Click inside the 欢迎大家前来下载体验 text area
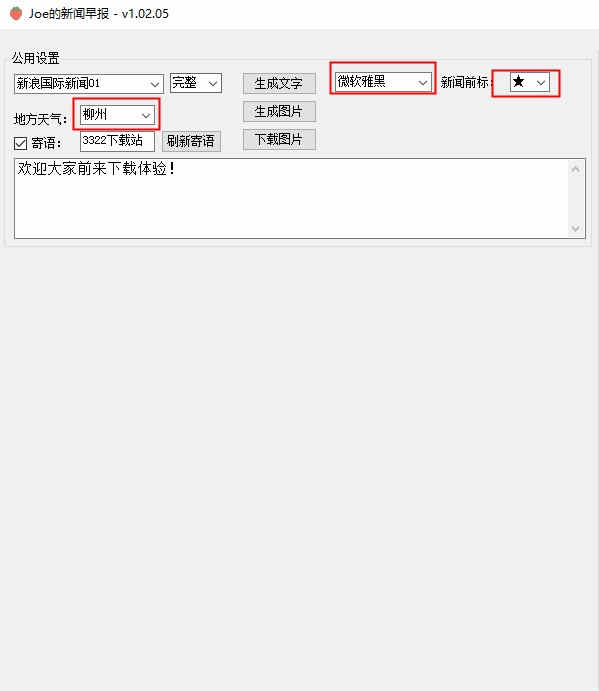The image size is (599, 691). tap(291, 198)
